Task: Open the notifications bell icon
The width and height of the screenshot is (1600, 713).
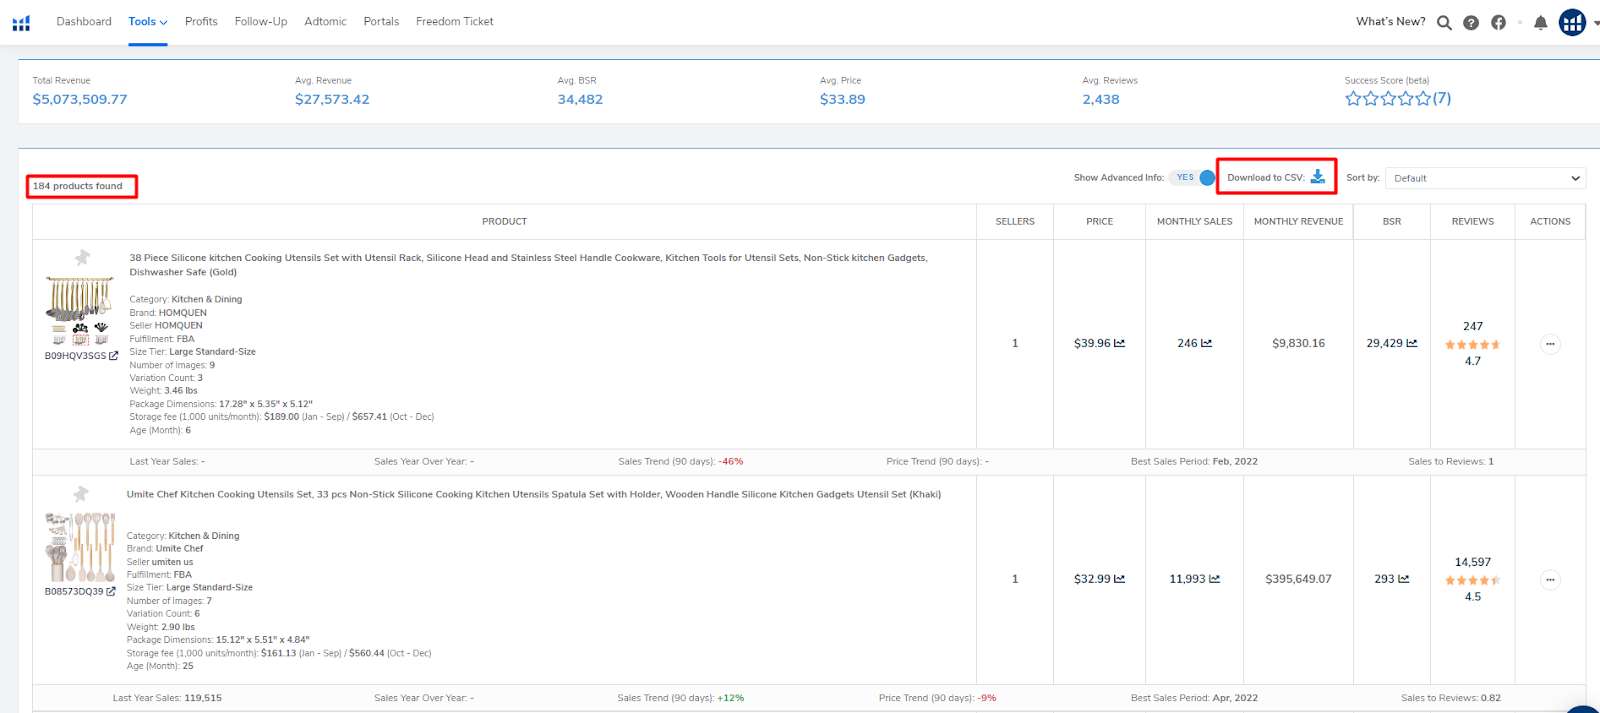Action: click(1541, 23)
